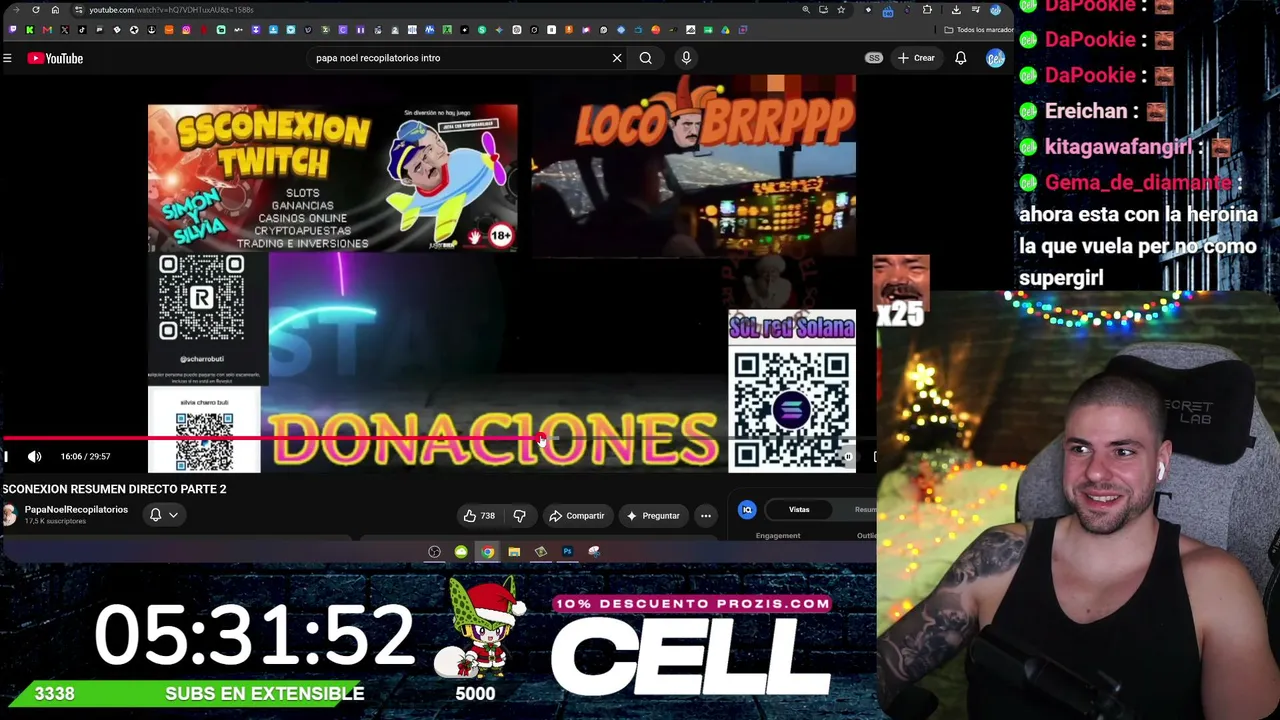Open the YouTube account avatar menu
Viewport: 1280px width, 720px height.
point(995,58)
